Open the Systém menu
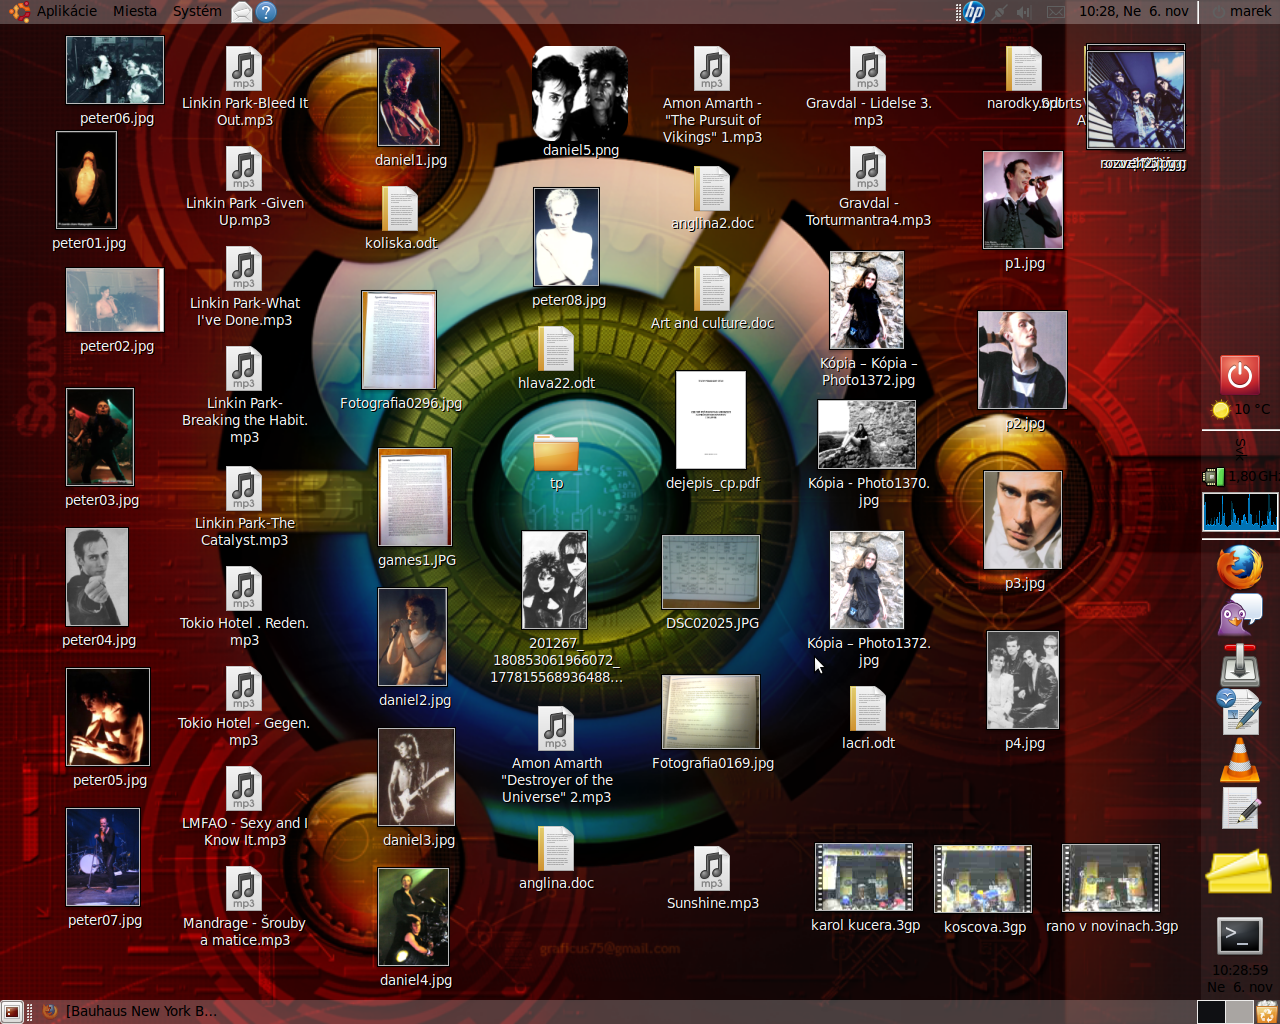This screenshot has width=1280, height=1024. (197, 12)
